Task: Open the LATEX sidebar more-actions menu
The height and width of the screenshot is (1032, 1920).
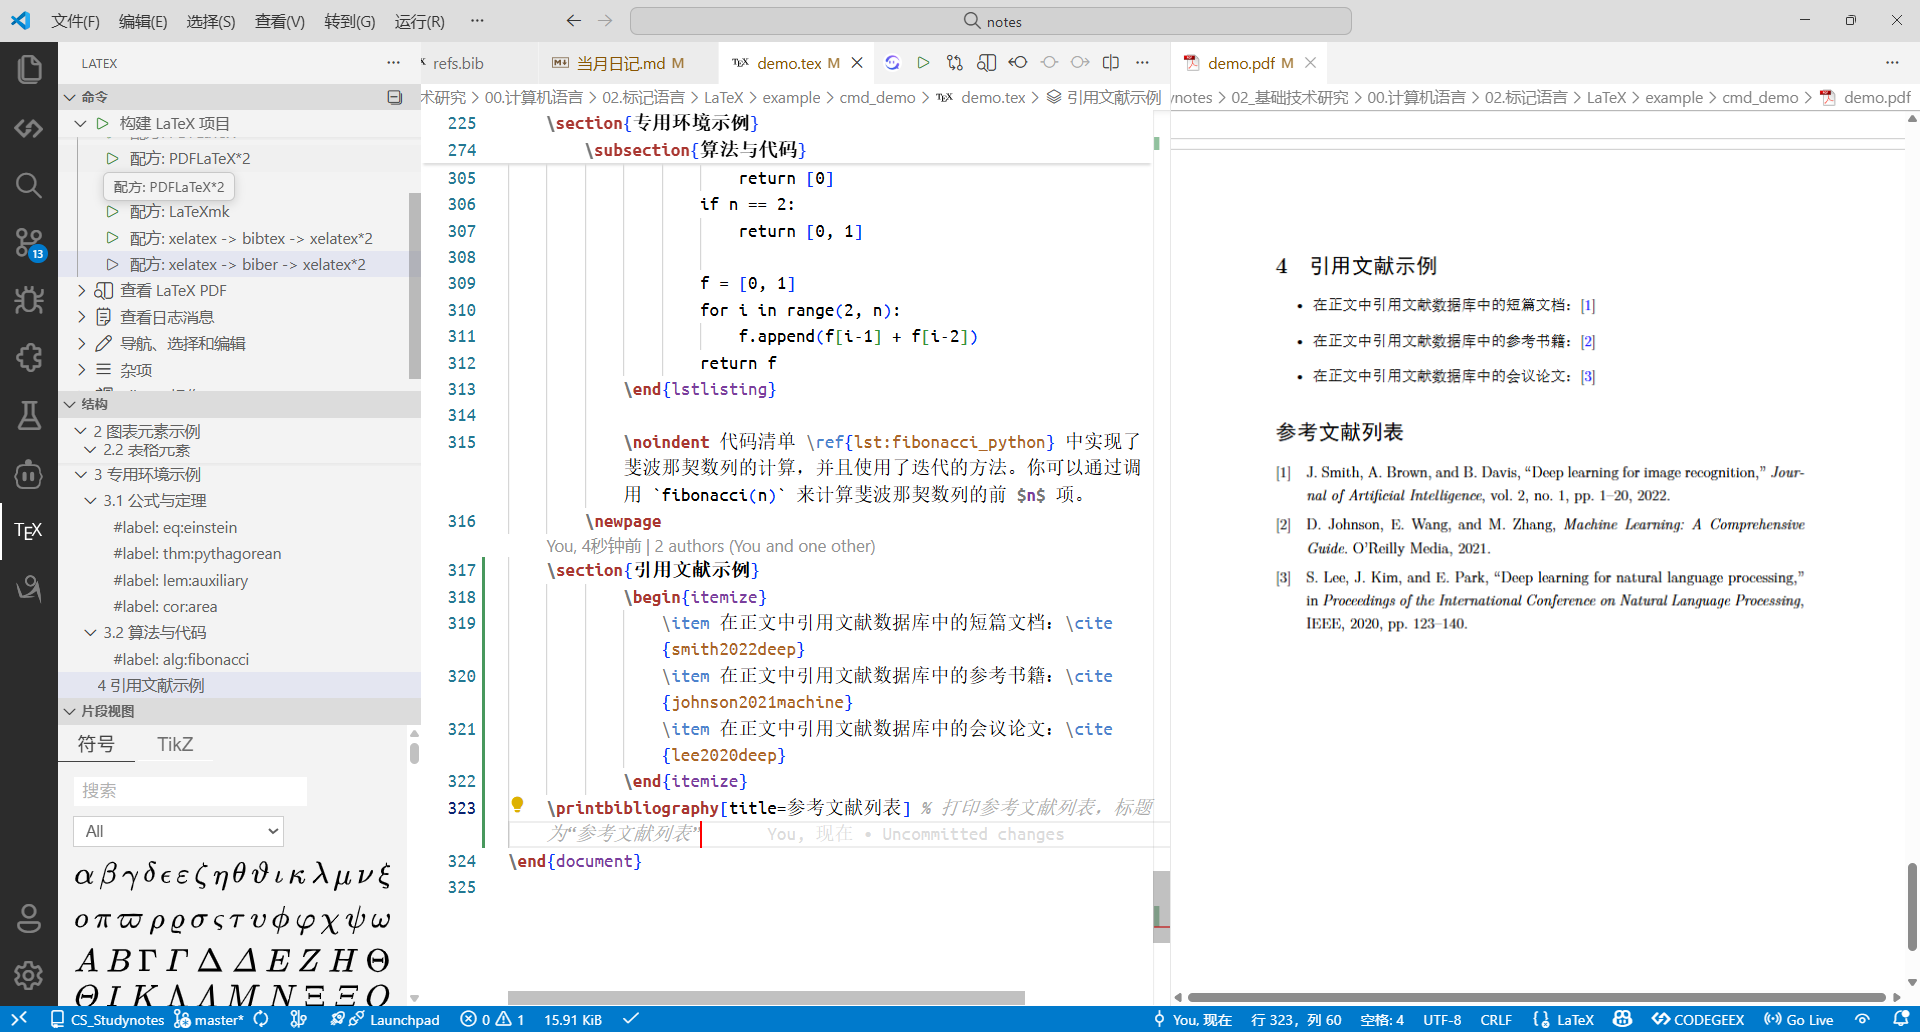Action: [x=394, y=63]
